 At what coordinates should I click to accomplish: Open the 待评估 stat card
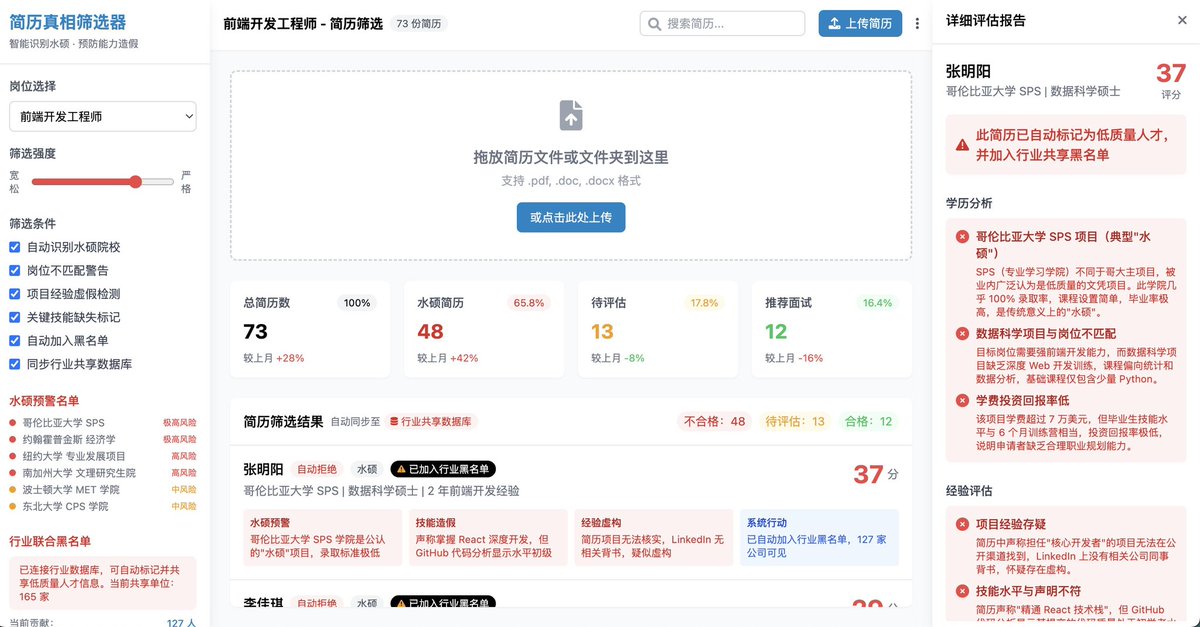click(x=658, y=329)
